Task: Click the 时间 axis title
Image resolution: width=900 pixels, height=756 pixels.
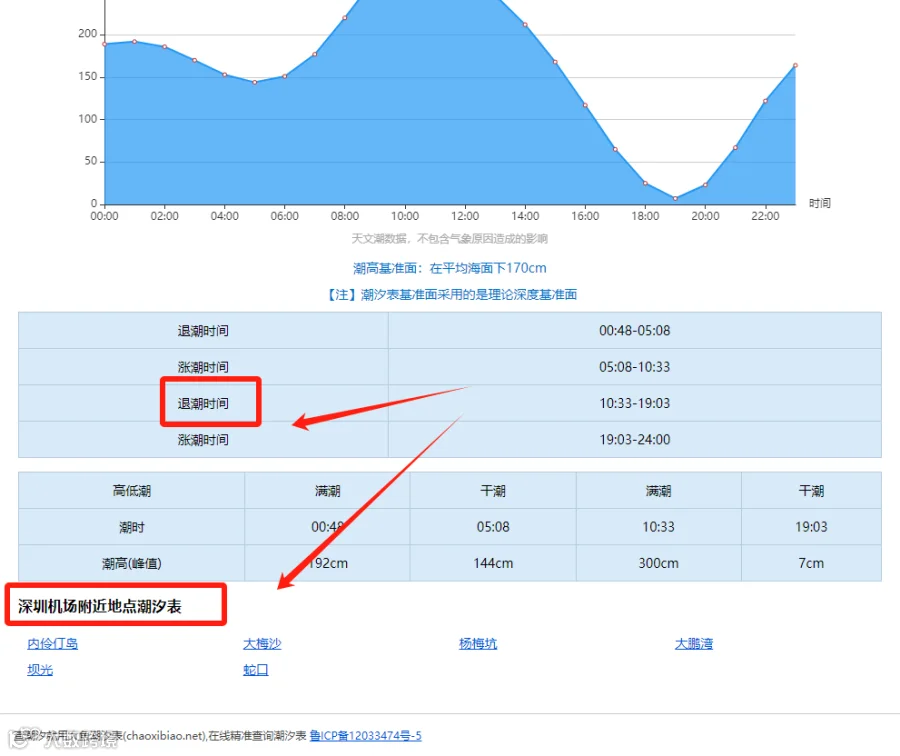Action: (x=820, y=203)
